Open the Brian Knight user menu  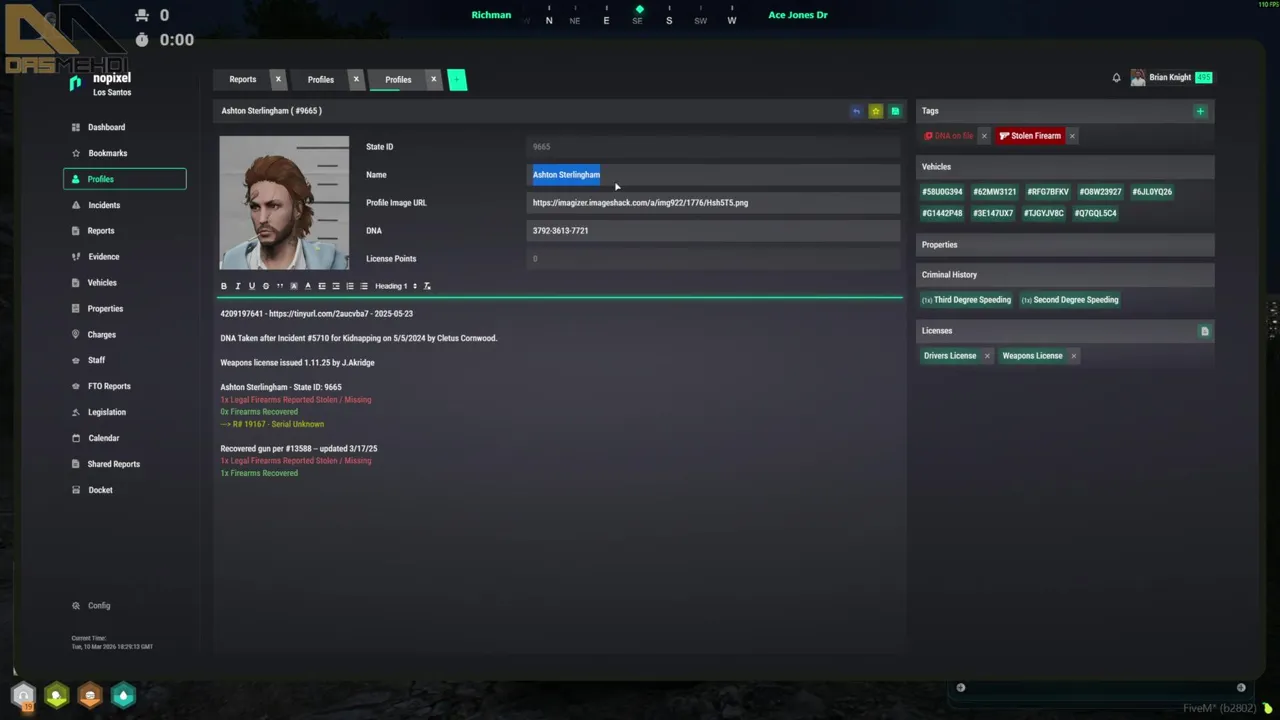point(1170,78)
